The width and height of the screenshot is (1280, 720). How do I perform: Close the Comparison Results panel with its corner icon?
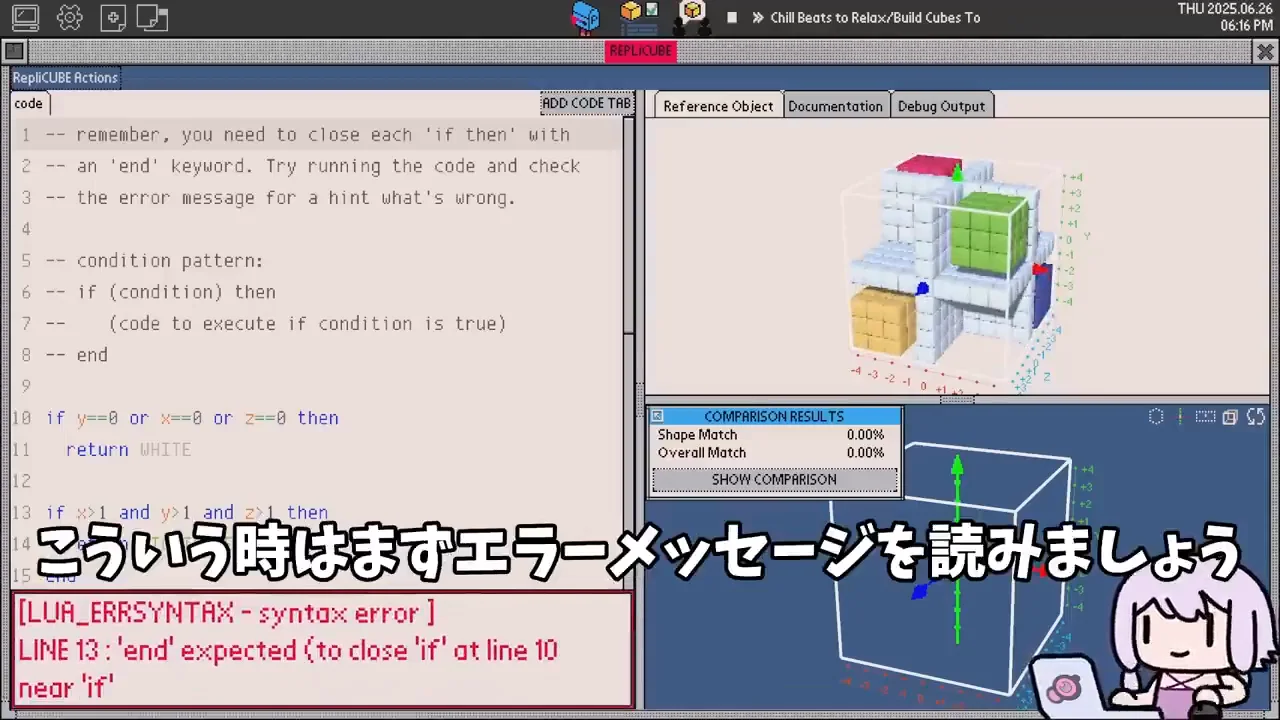[x=657, y=416]
